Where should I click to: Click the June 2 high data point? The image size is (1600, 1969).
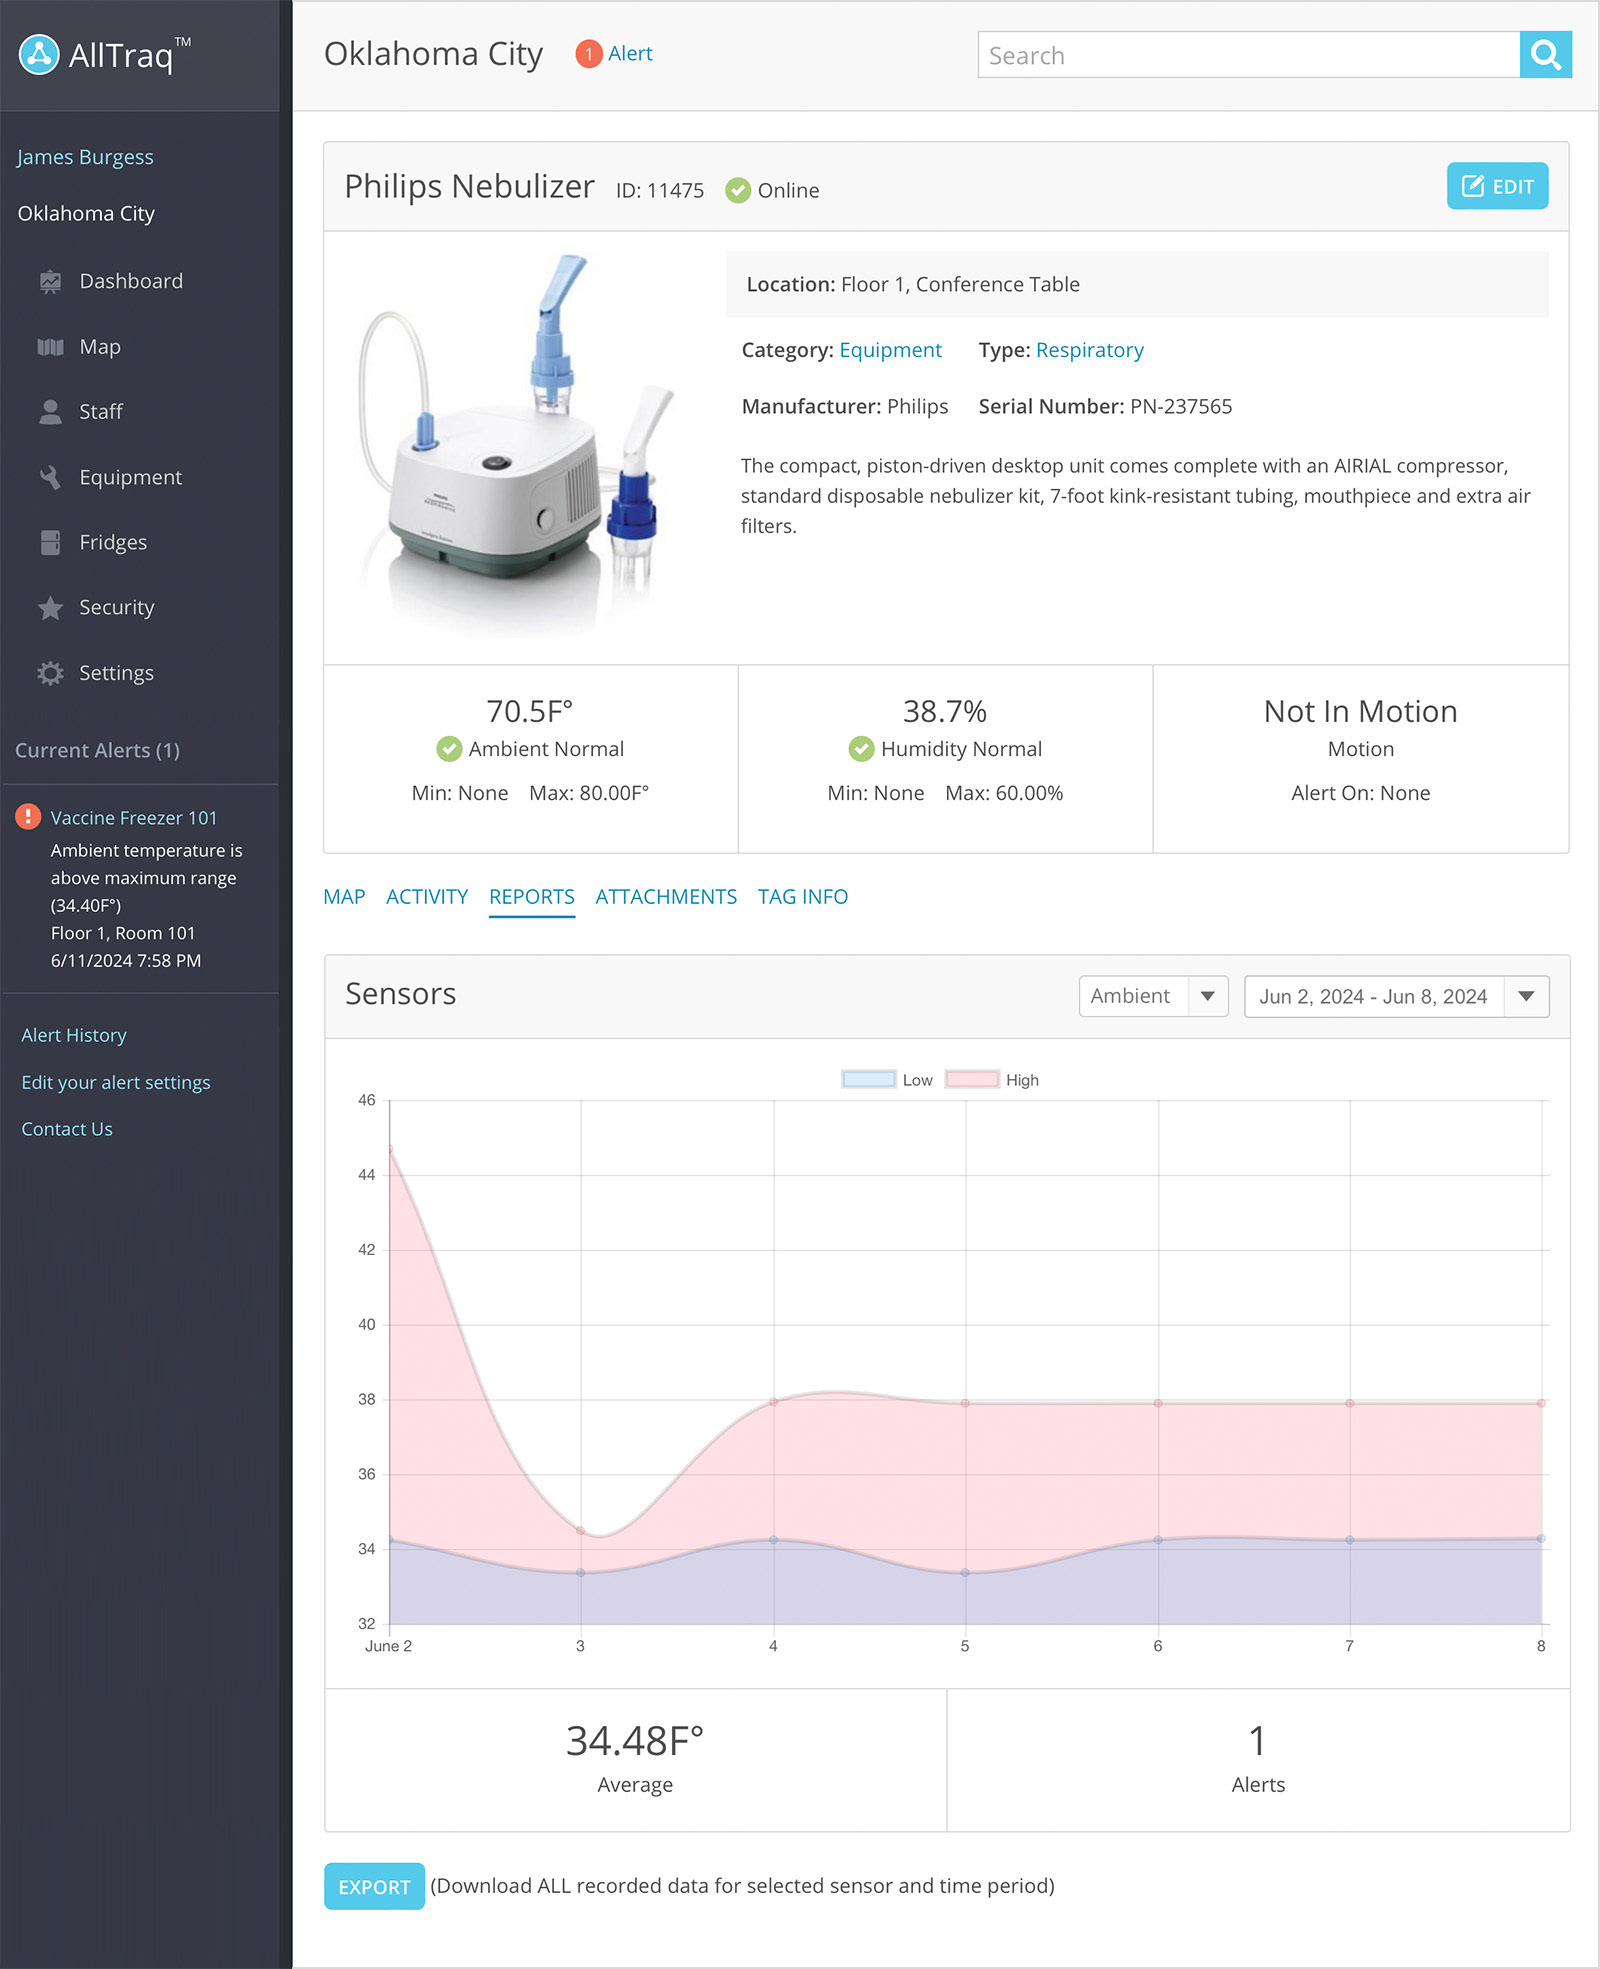[390, 1149]
